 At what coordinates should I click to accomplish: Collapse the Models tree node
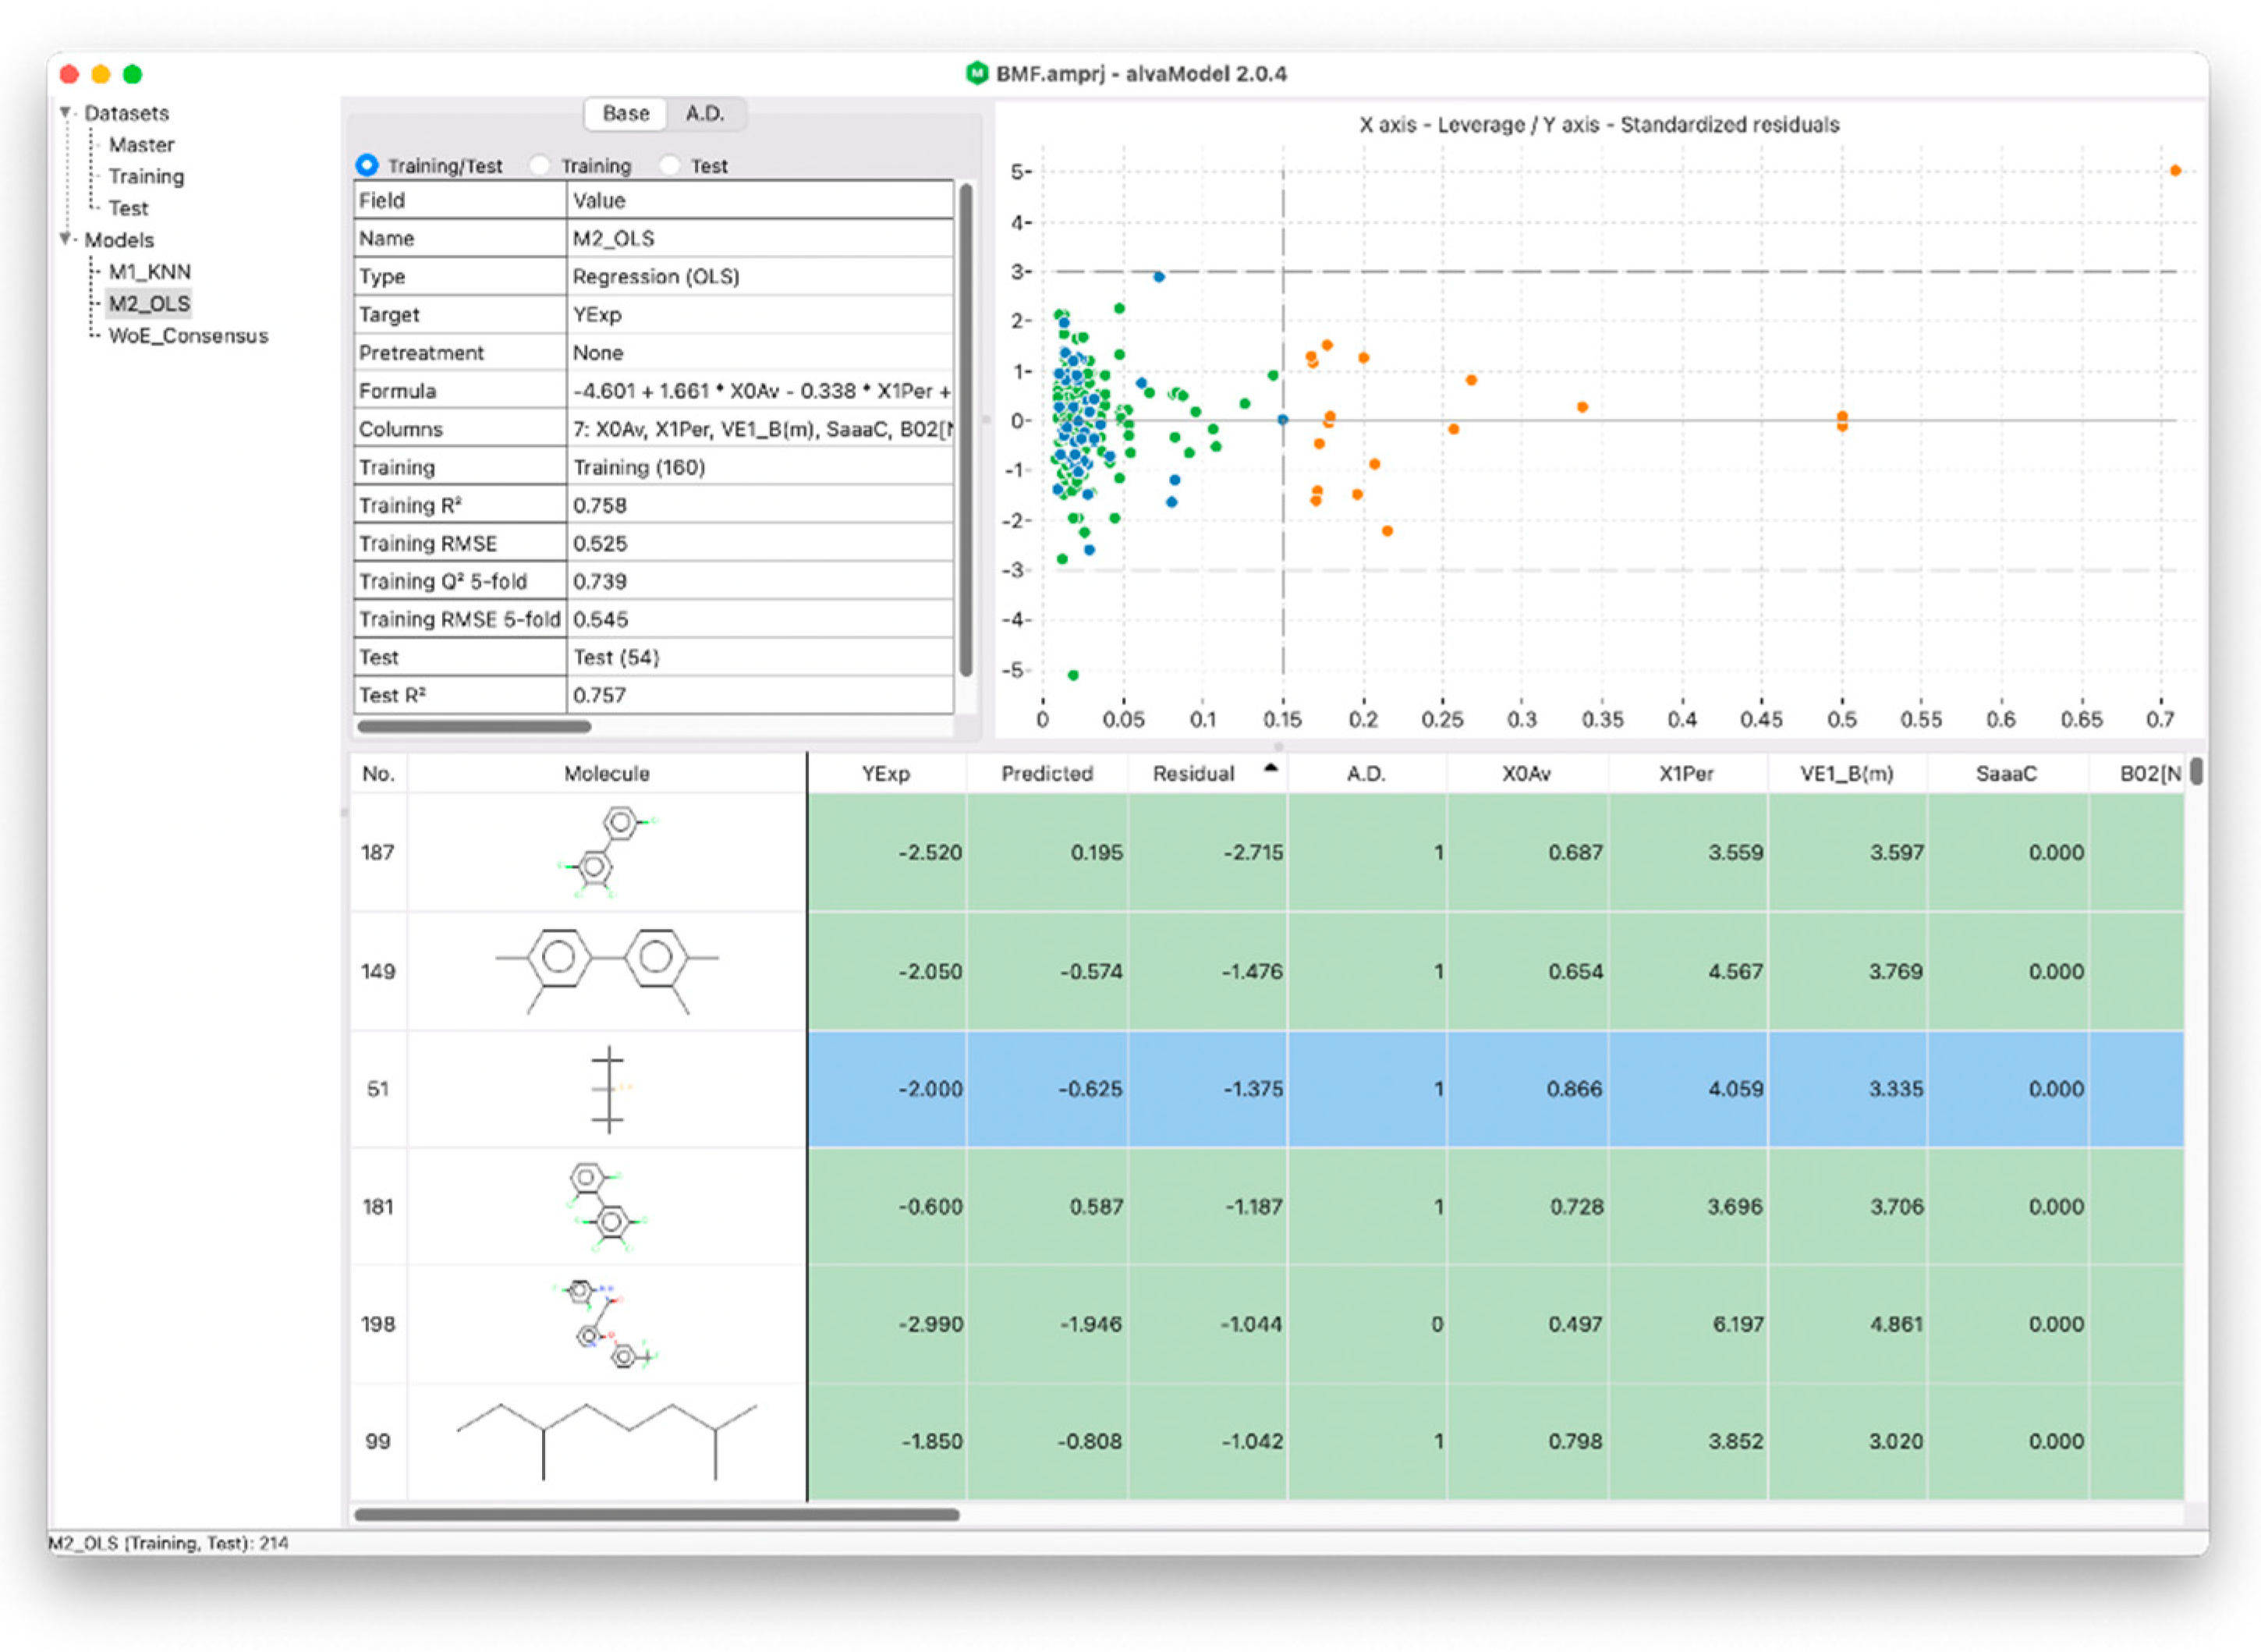pos(66,239)
